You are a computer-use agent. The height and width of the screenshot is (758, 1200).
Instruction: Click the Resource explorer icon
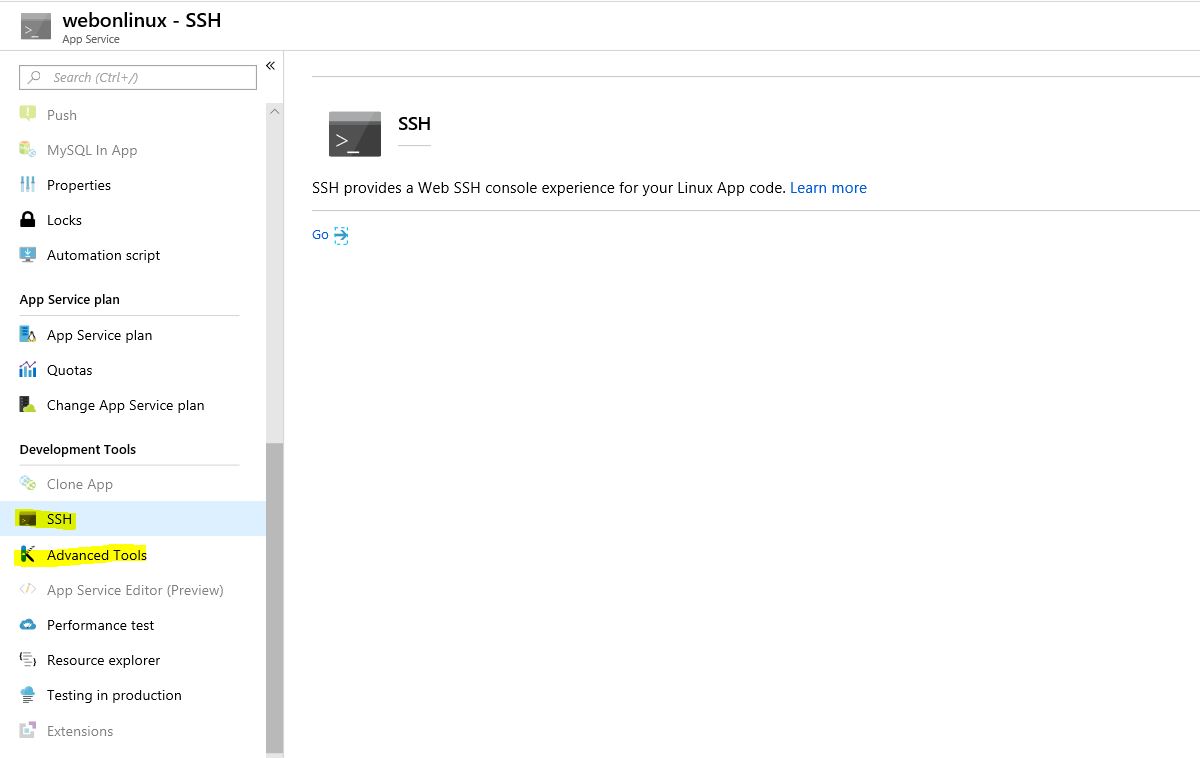point(28,660)
